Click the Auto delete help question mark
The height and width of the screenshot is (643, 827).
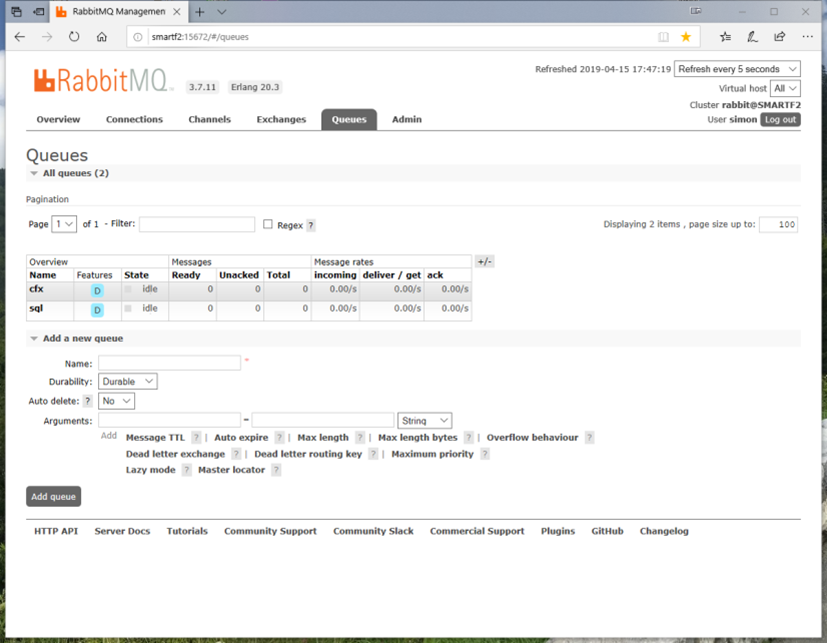pos(88,401)
